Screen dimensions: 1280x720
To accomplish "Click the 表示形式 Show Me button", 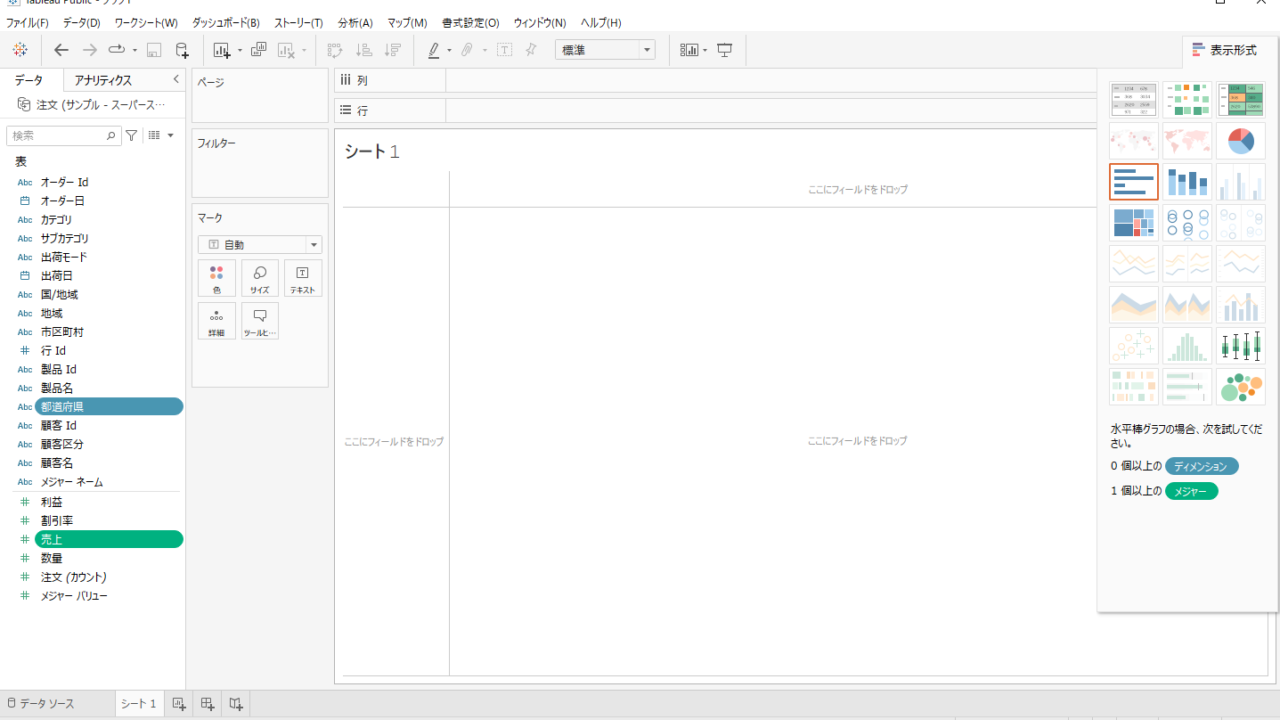I will [1225, 50].
